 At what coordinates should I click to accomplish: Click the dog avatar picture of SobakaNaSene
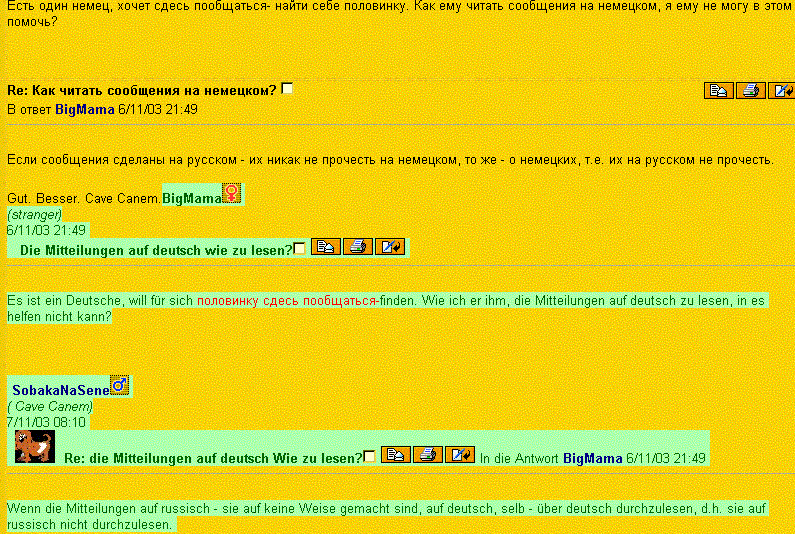coord(35,446)
